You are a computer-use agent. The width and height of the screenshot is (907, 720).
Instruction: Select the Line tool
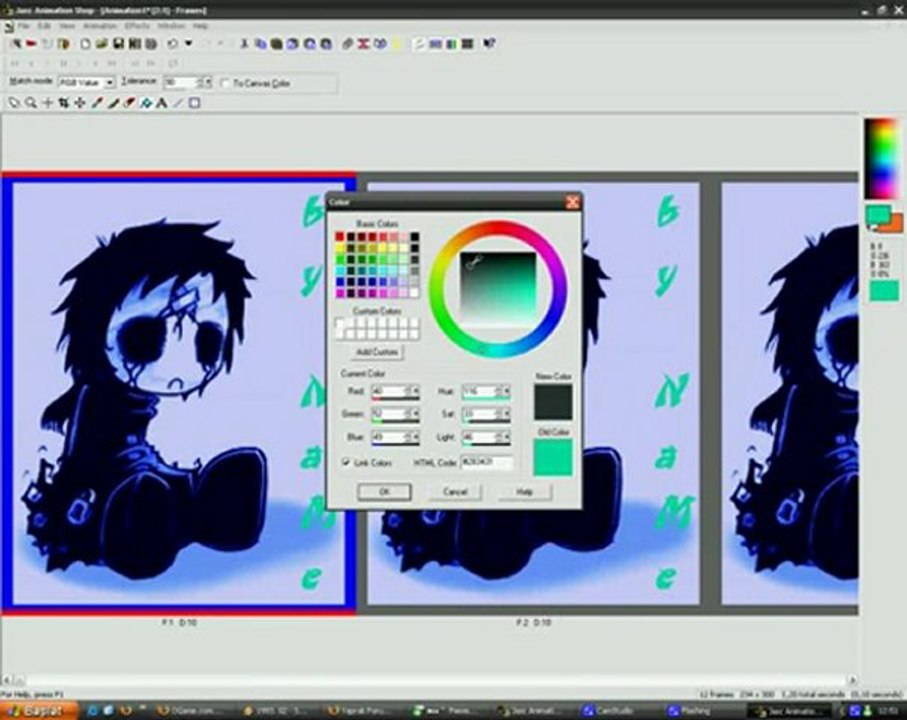point(178,103)
